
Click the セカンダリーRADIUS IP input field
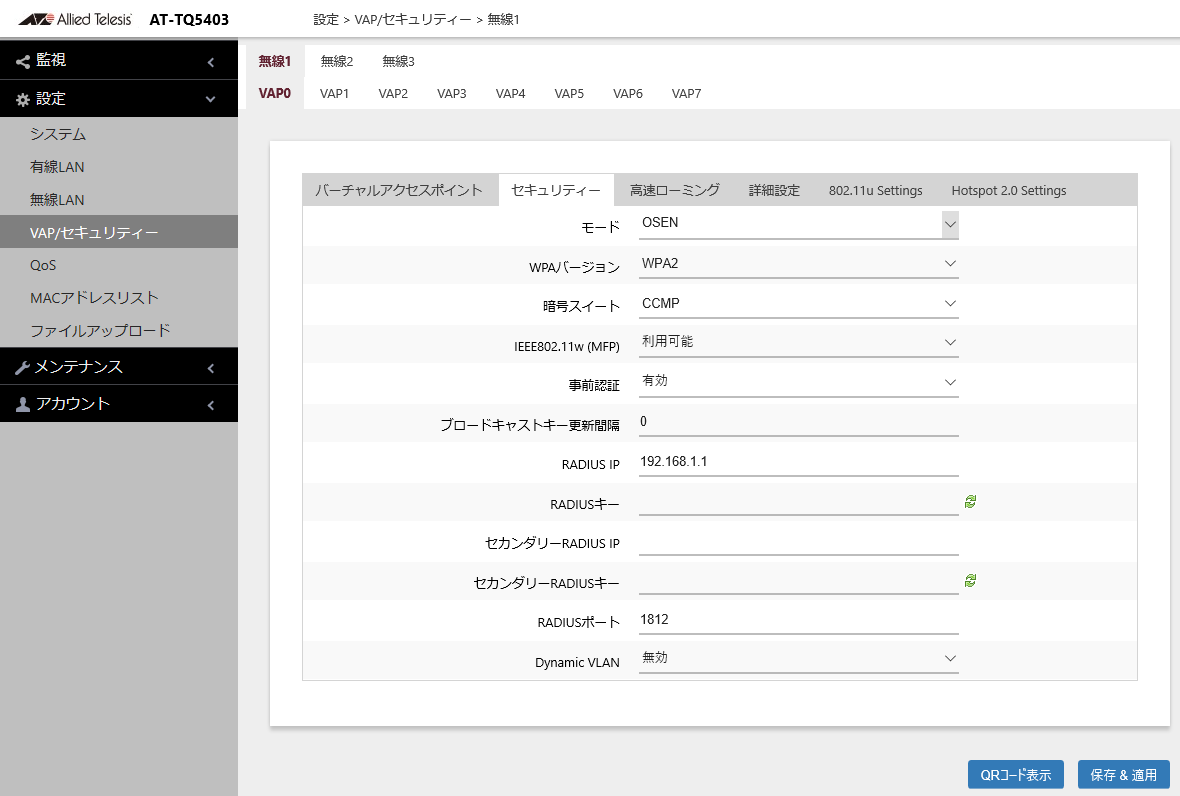tap(798, 542)
